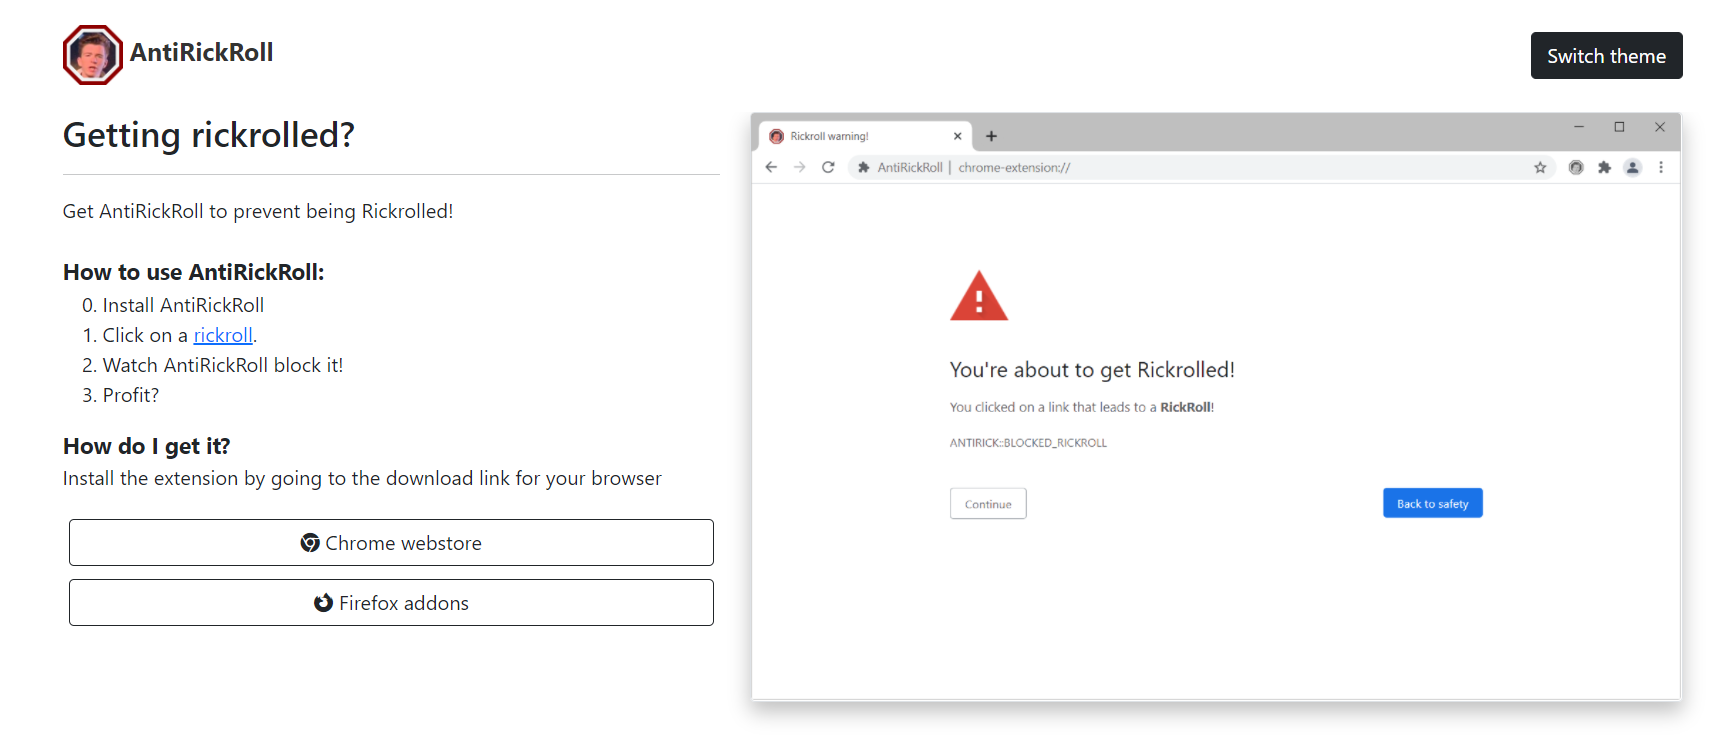
Task: Click the bookmark star icon
Action: (1540, 167)
